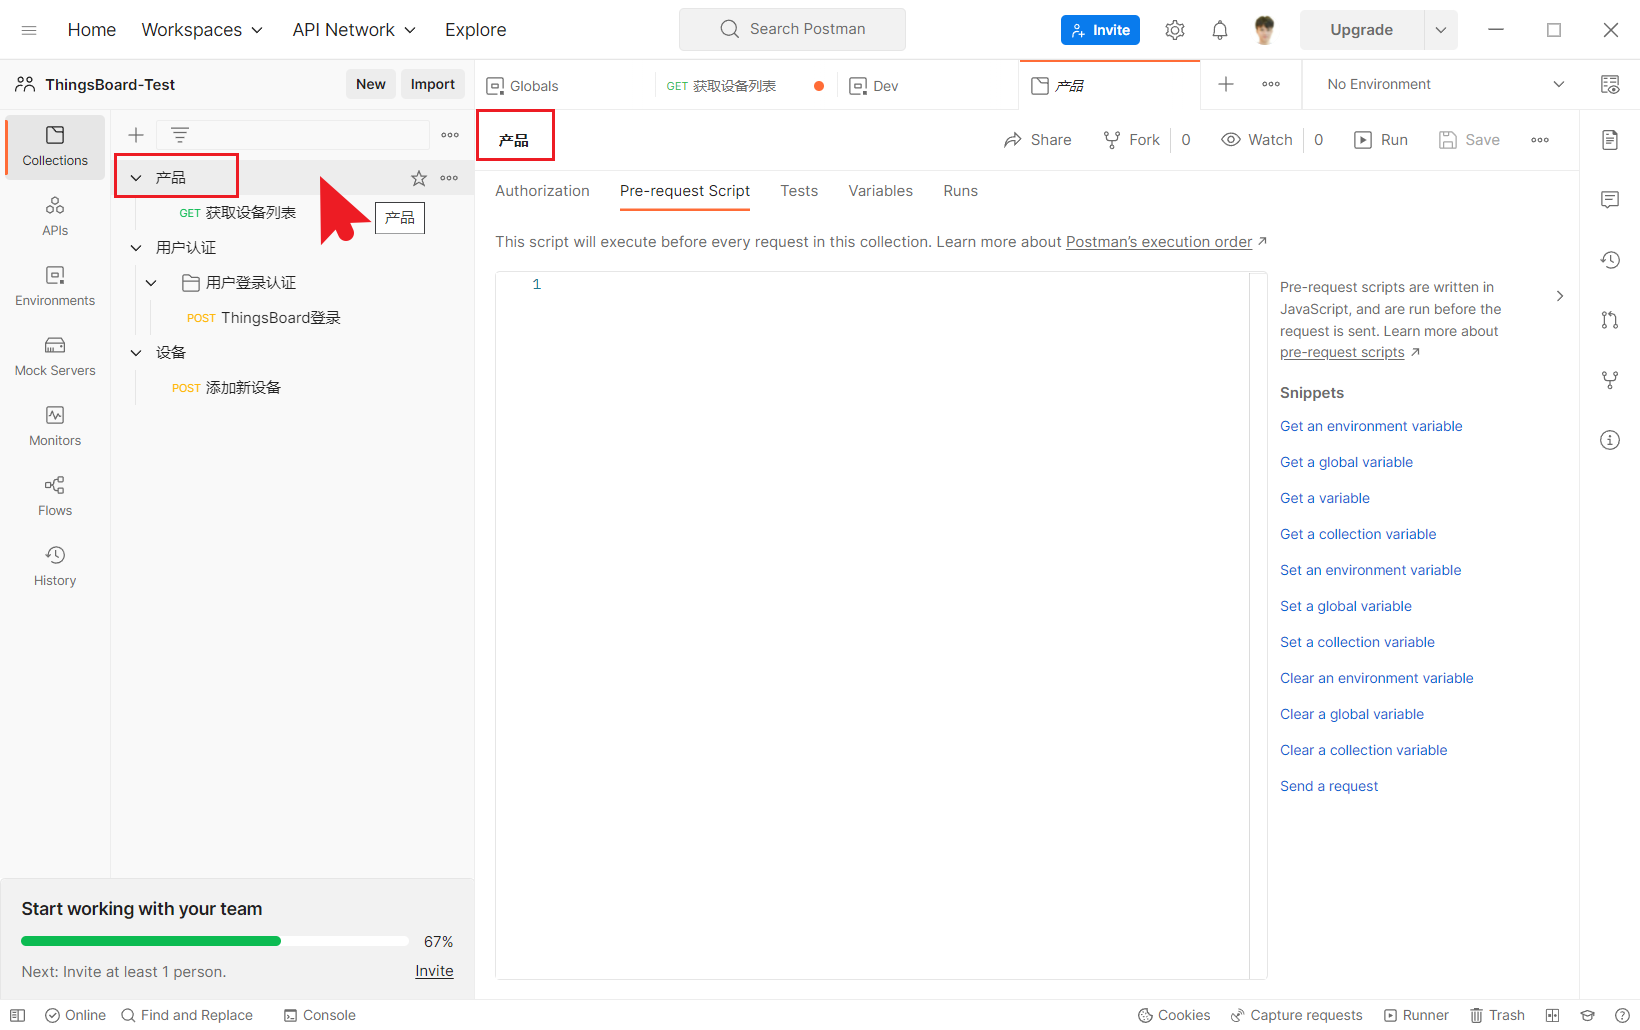The width and height of the screenshot is (1640, 1030).
Task: Switch to the Runs tab
Action: (x=961, y=191)
